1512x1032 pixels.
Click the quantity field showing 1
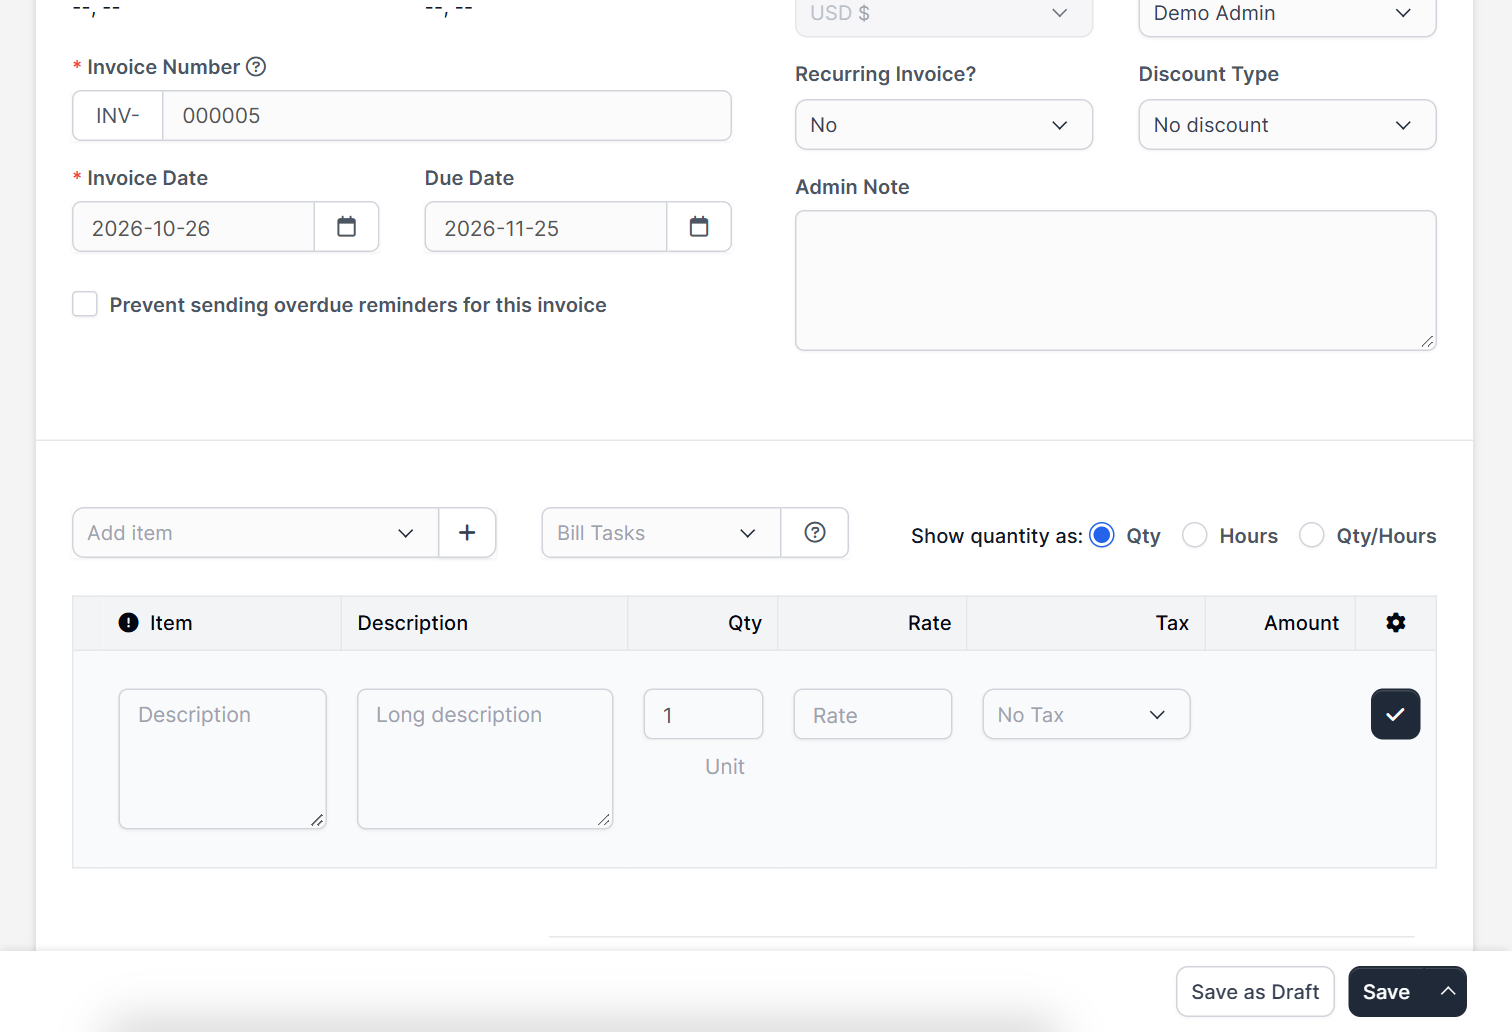tap(703, 714)
